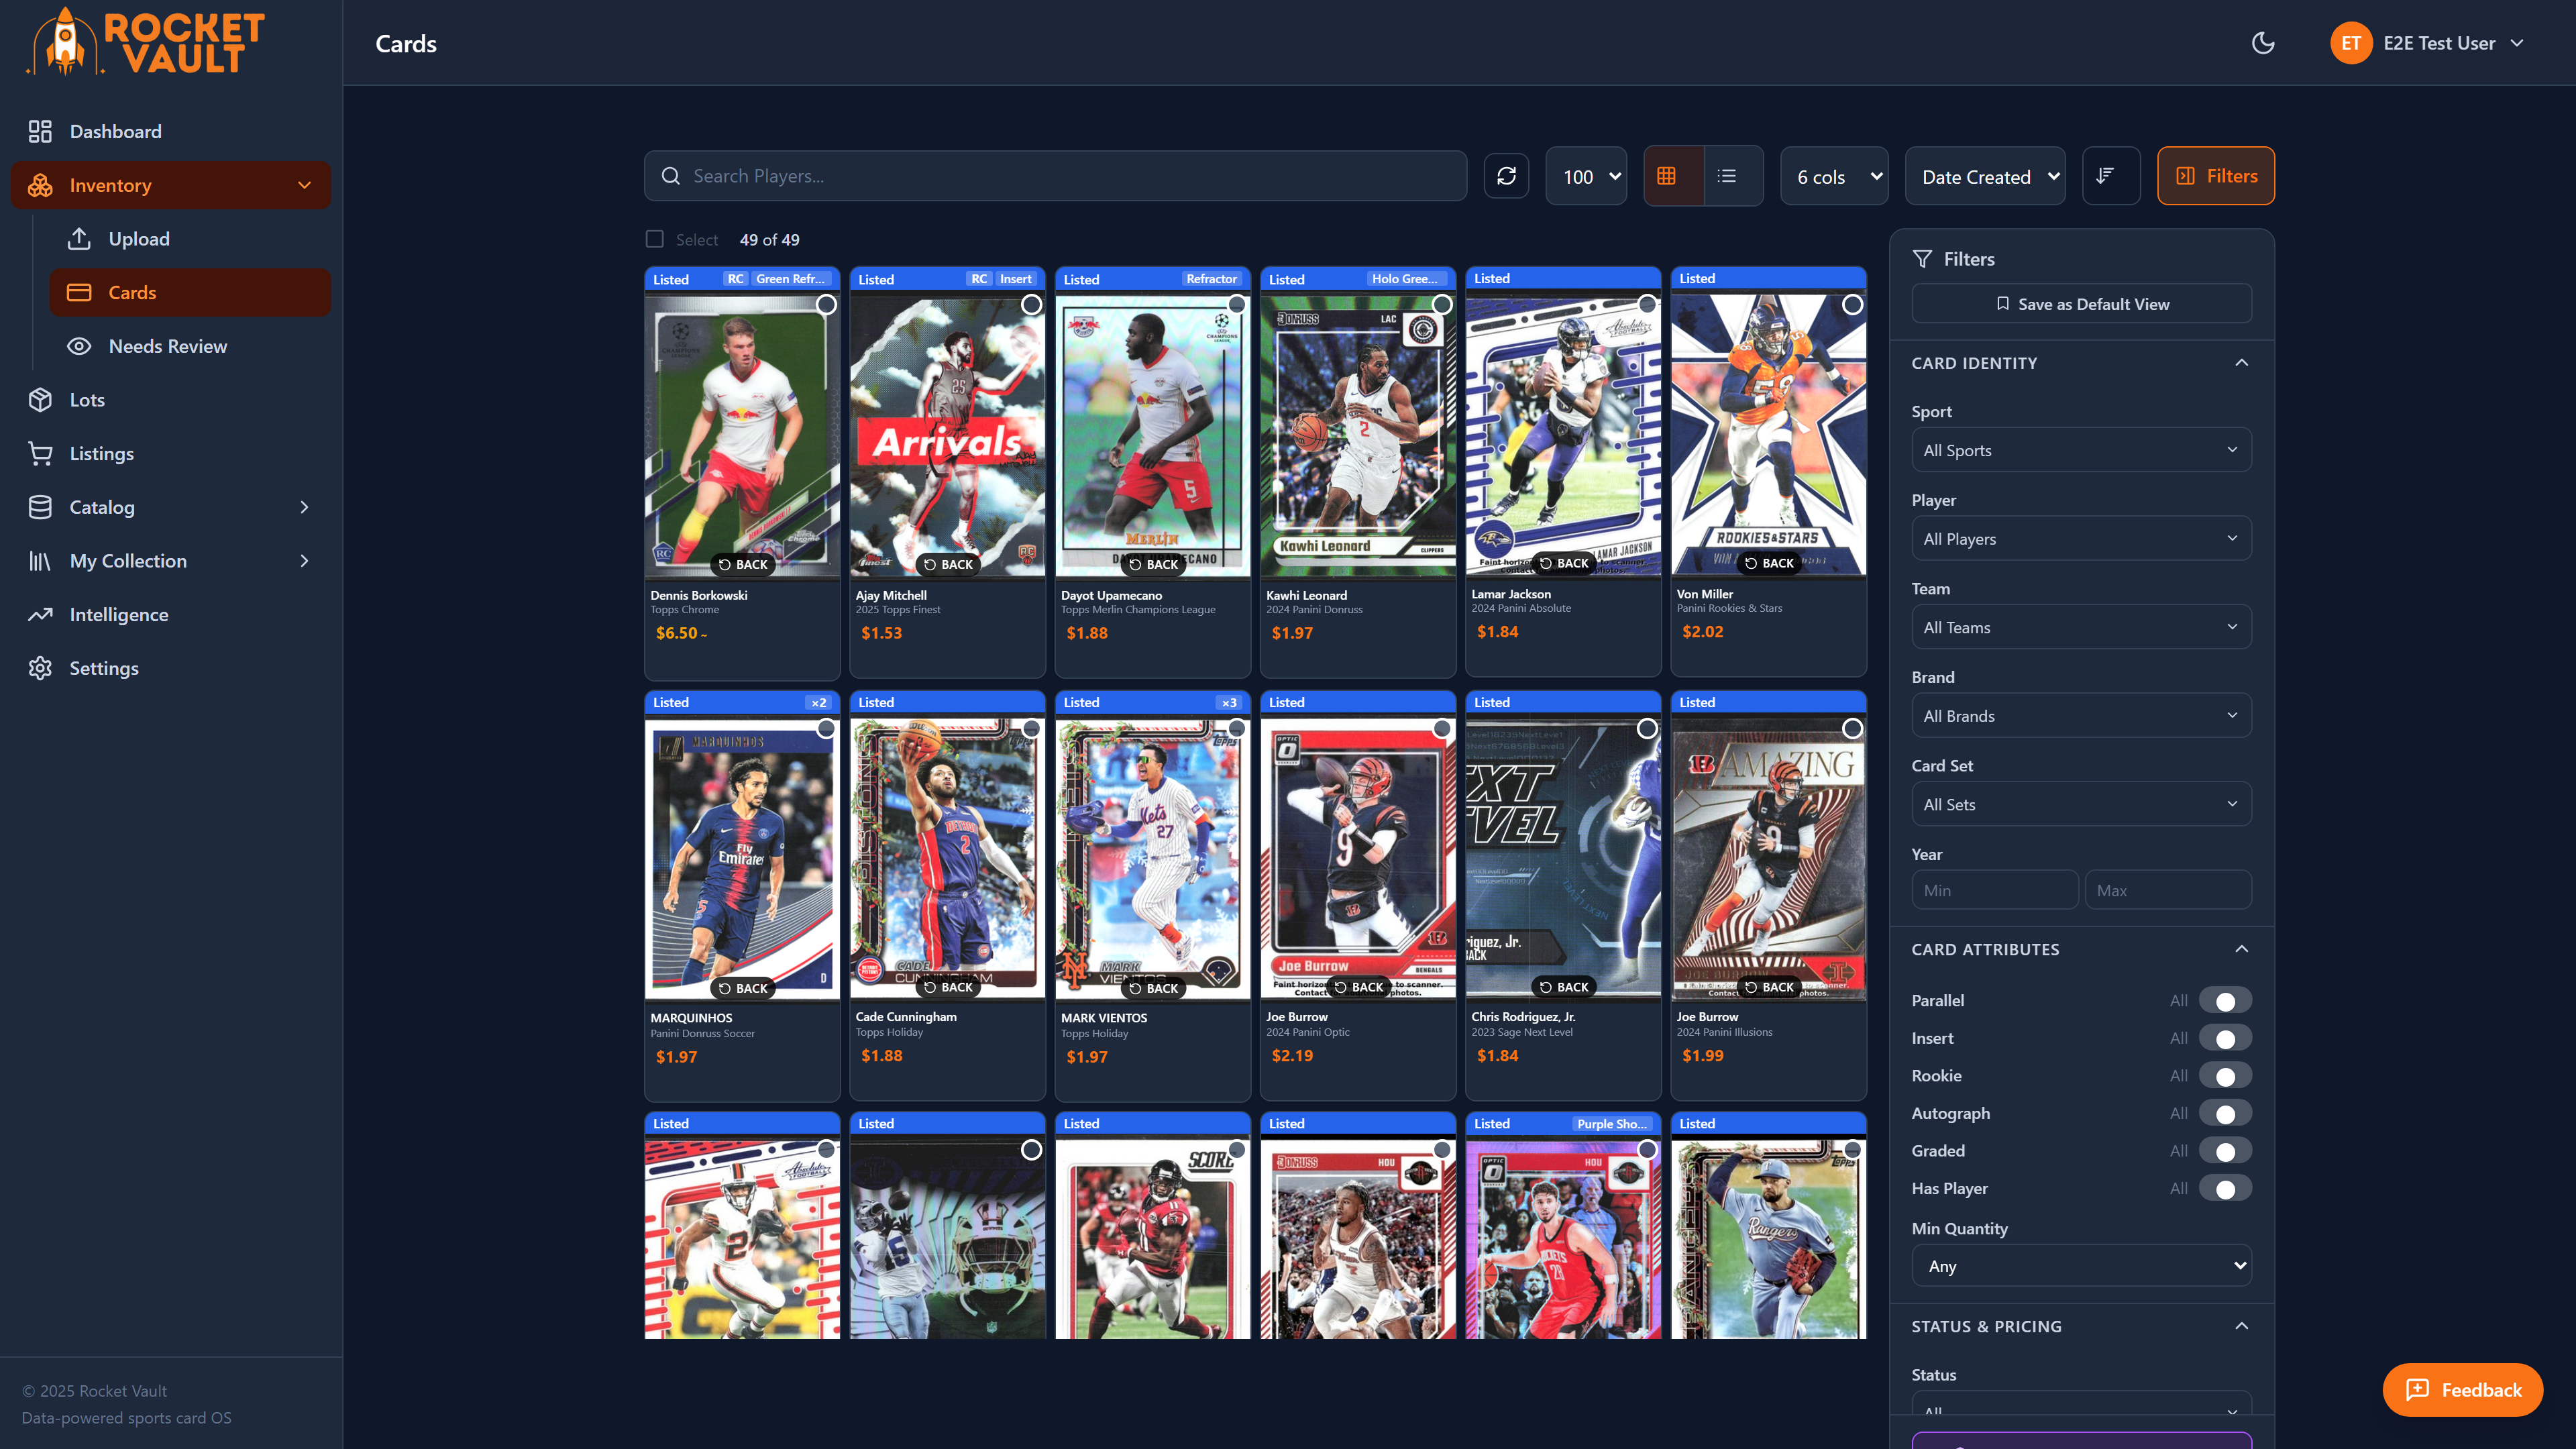Open the Lots section
Viewport: 2576px width, 1449px height.
tap(86, 399)
